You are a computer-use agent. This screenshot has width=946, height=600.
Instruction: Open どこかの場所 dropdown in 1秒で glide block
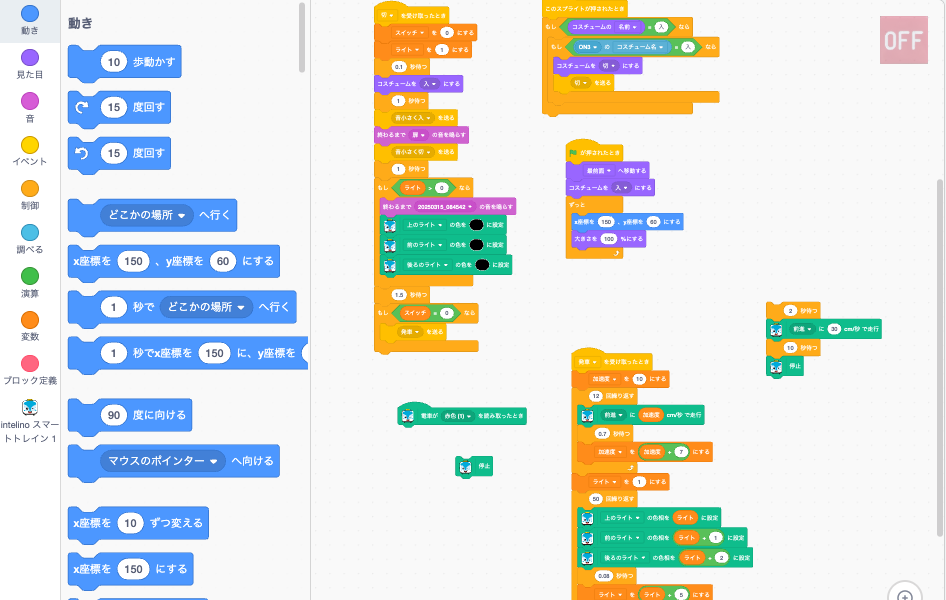tap(206, 308)
